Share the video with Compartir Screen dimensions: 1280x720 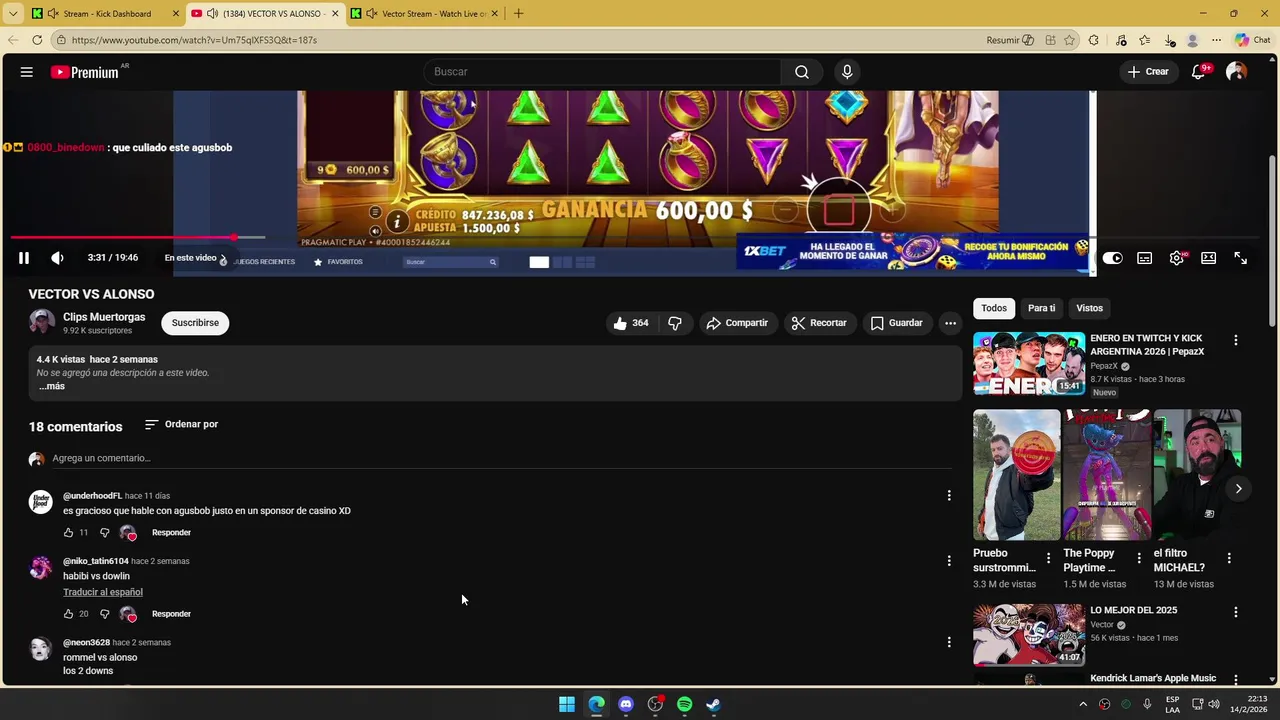pyautogui.click(x=737, y=323)
